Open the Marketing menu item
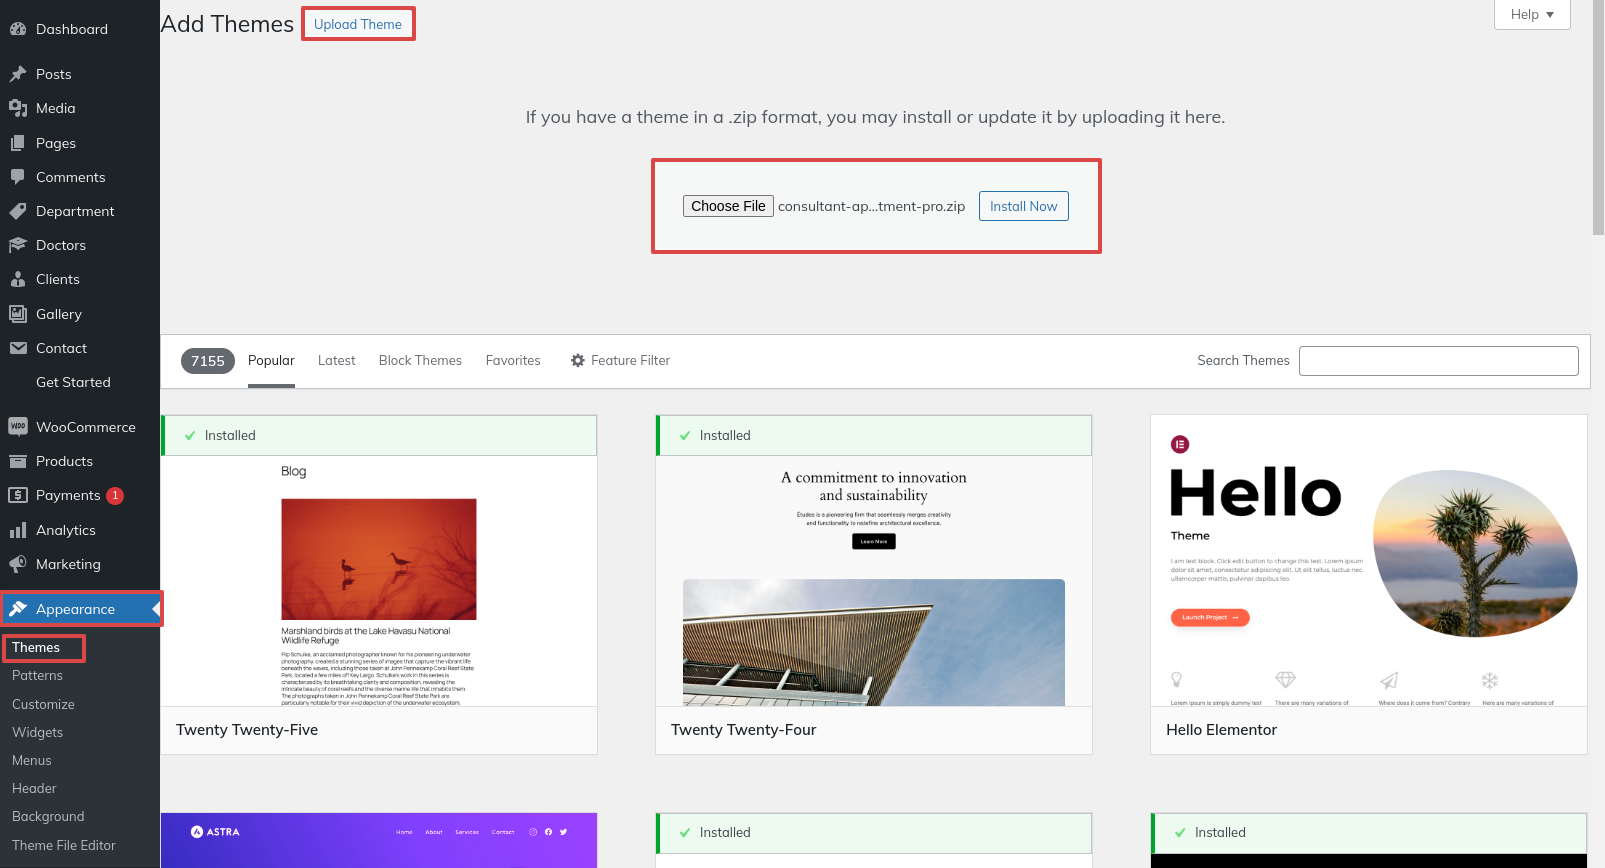The image size is (1605, 868). 80,564
